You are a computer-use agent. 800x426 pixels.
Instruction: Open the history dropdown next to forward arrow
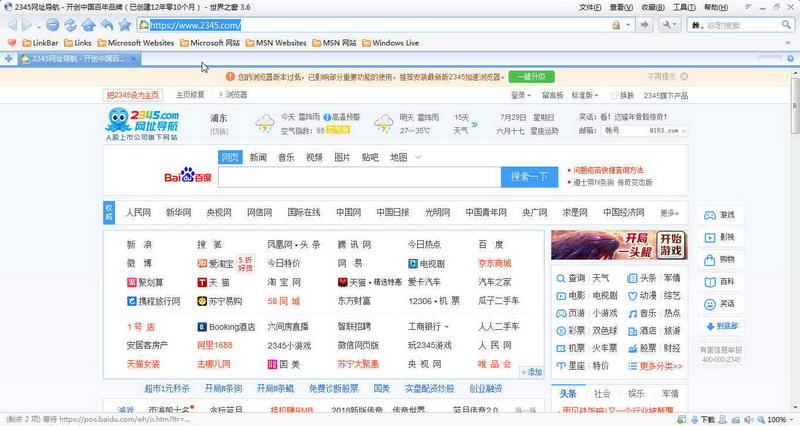(38, 26)
